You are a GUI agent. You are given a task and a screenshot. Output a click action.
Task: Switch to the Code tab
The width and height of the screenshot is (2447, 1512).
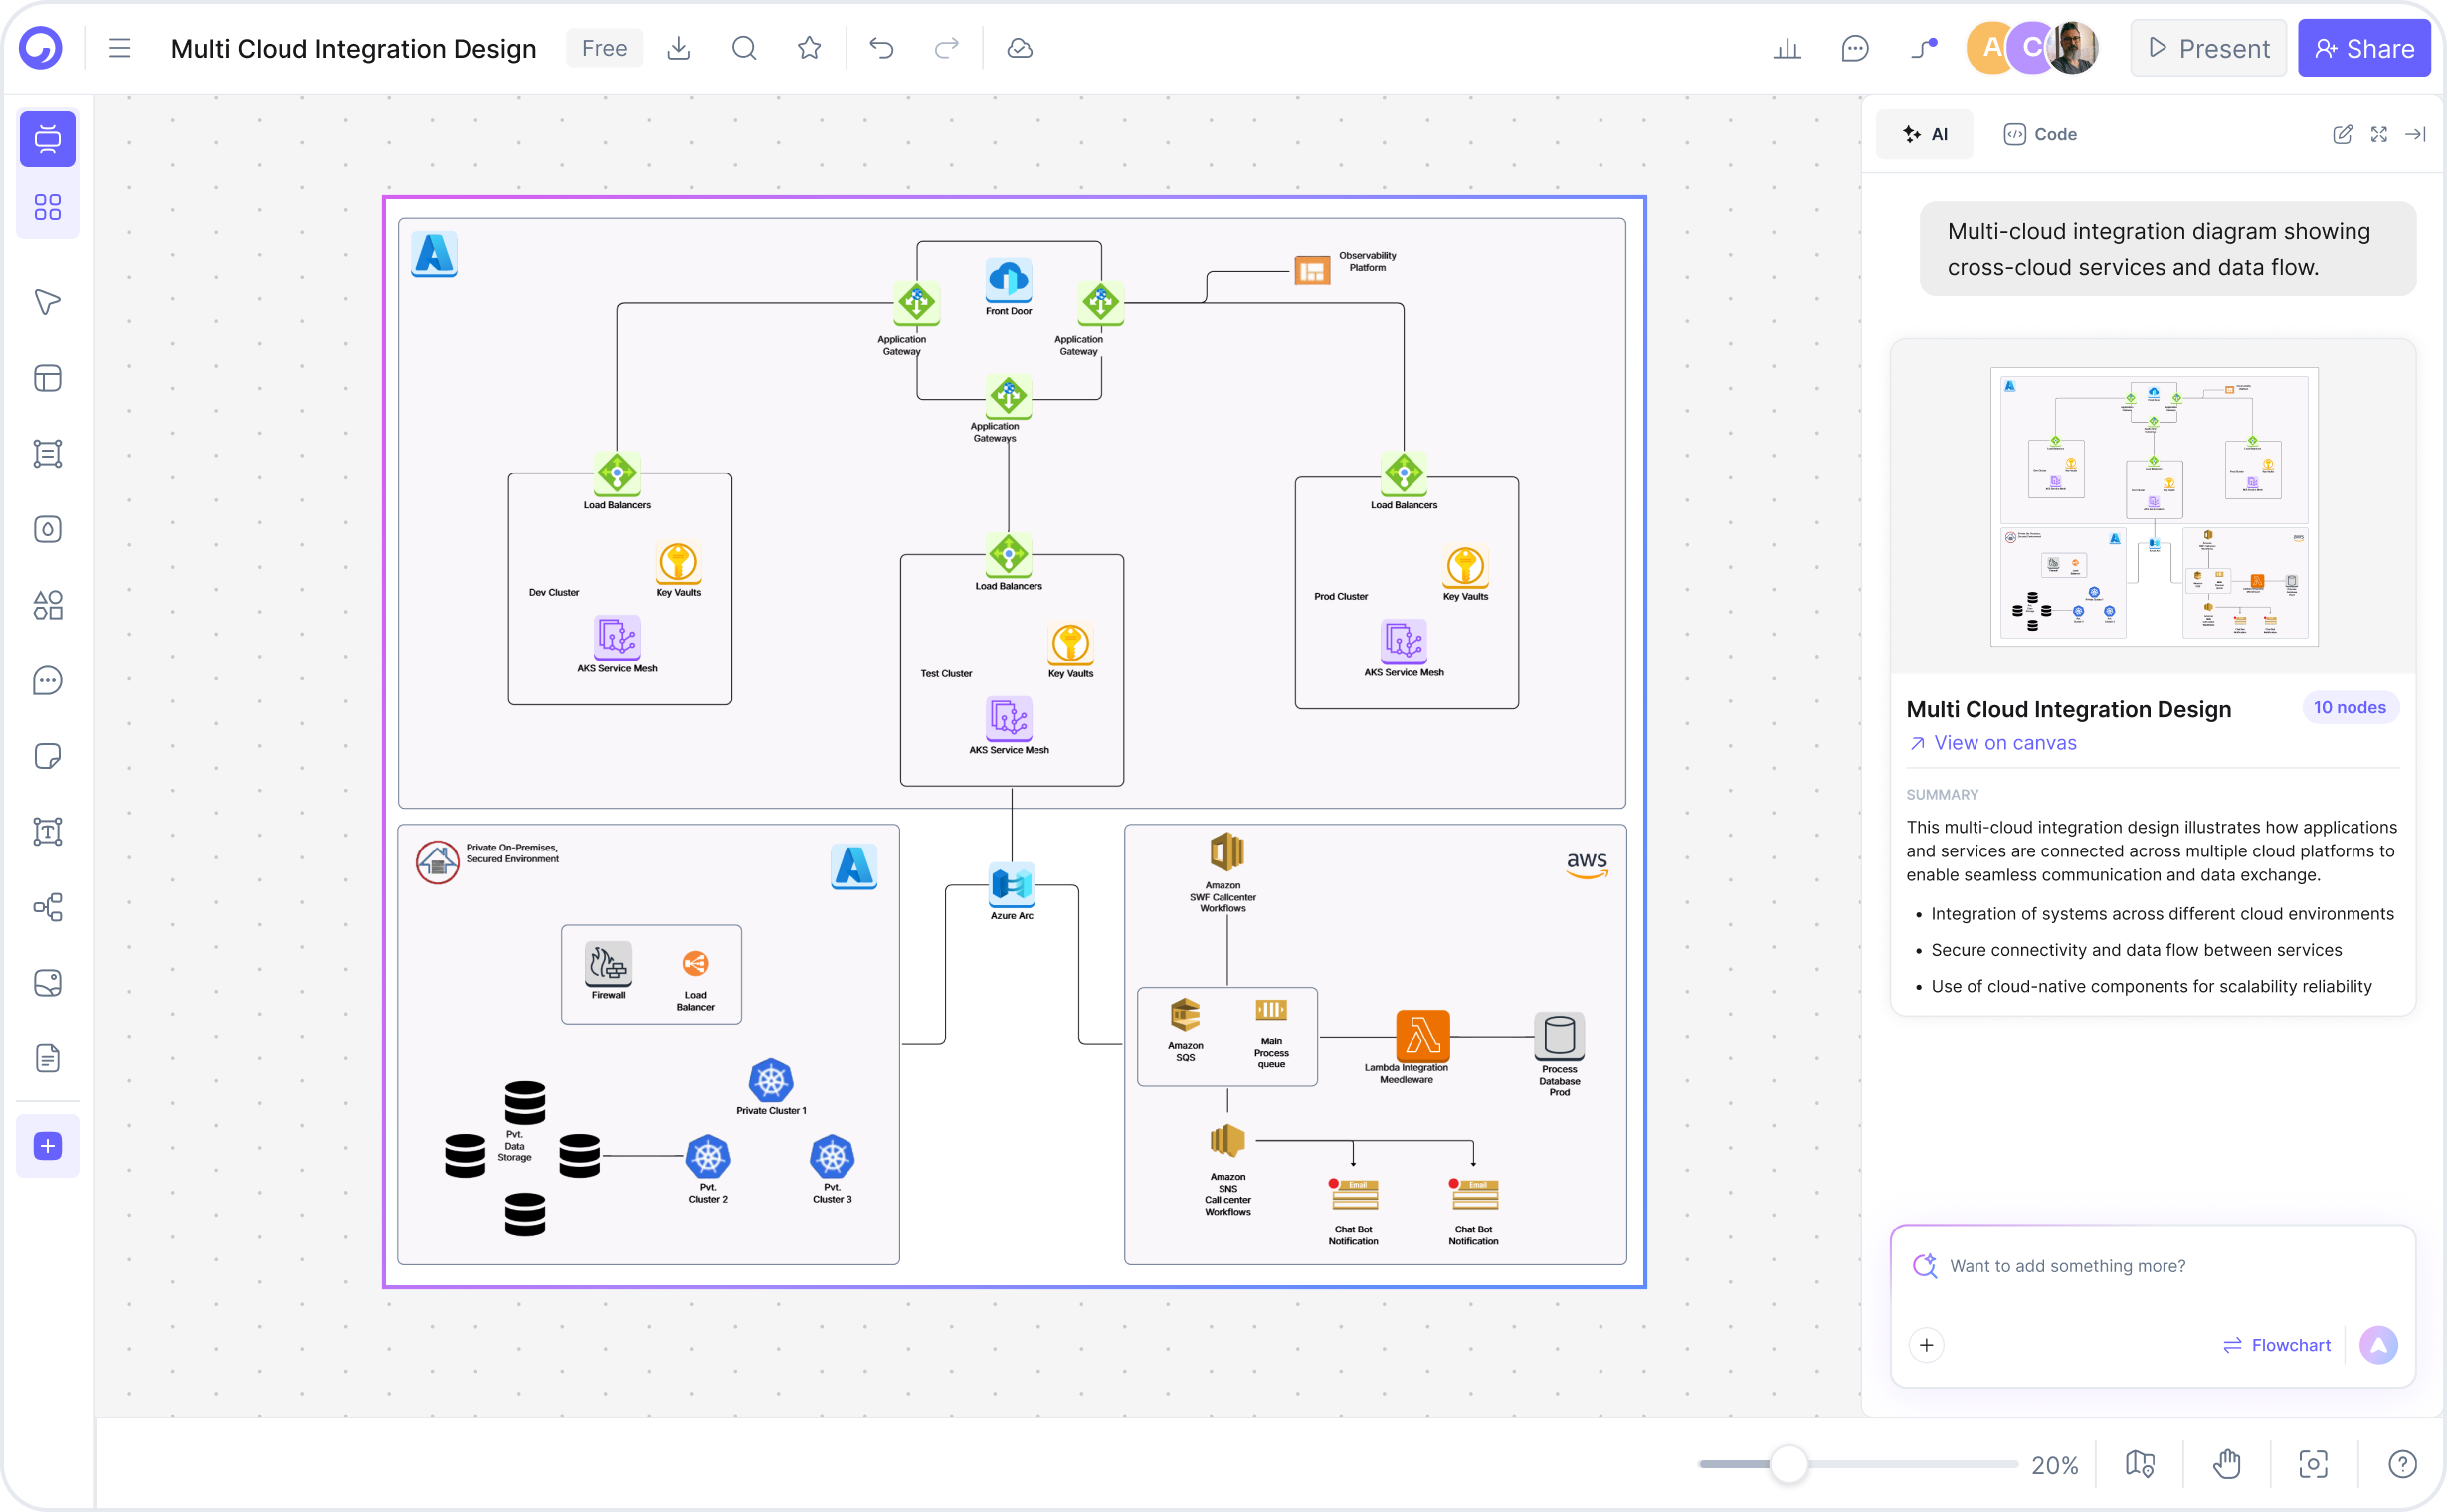pos(2040,134)
